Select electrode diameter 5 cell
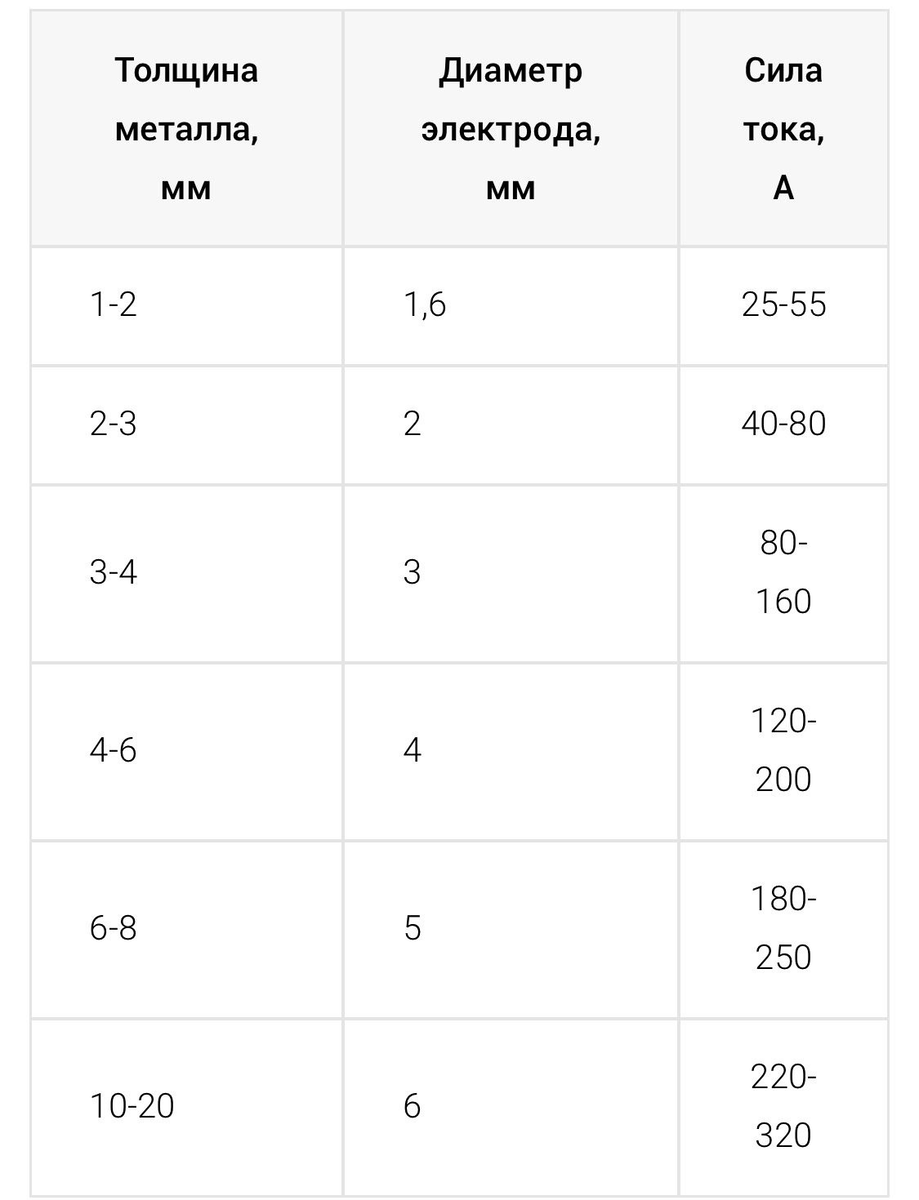 coord(511,929)
